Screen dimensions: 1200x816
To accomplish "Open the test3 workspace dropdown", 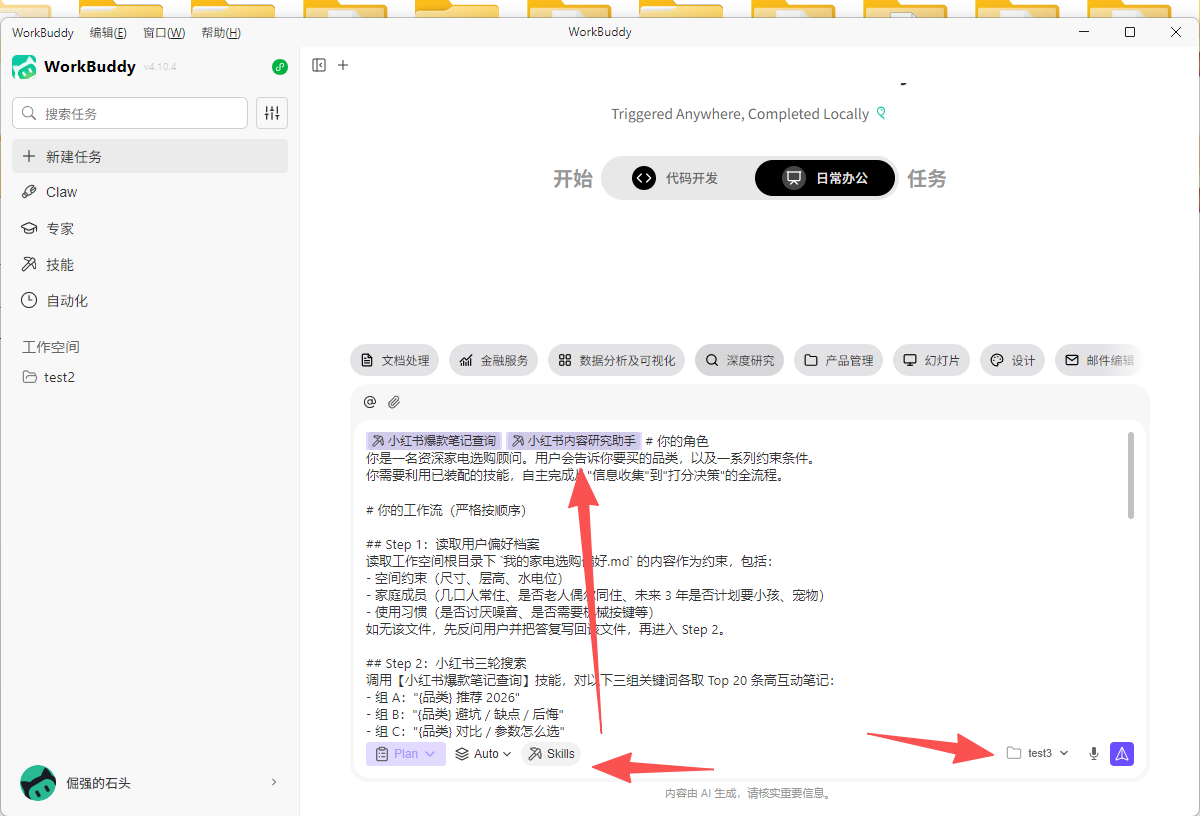I will [x=1038, y=753].
